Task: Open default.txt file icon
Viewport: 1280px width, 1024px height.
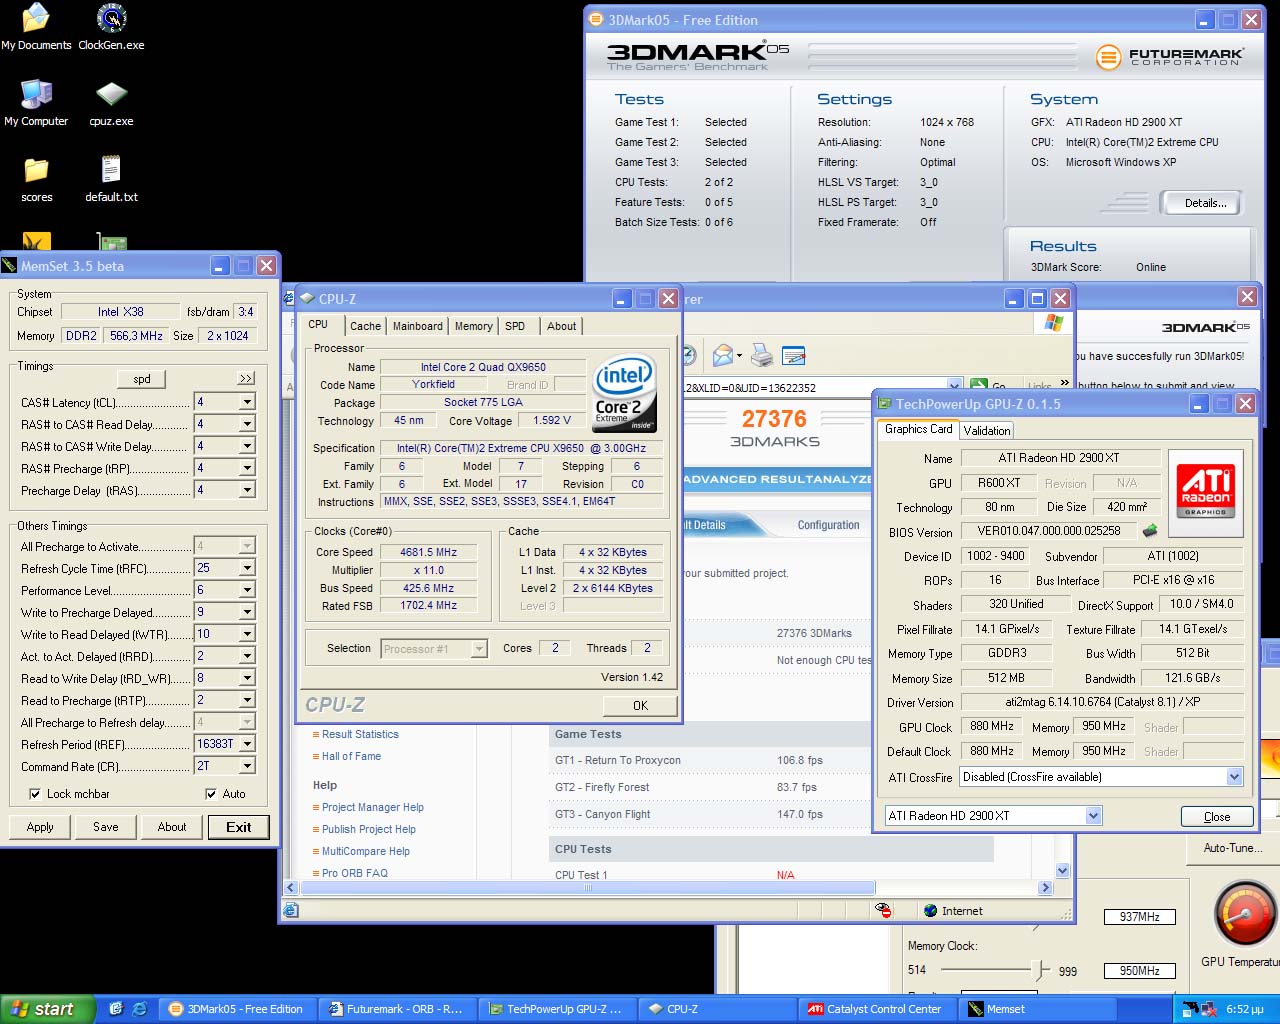Action: click(x=111, y=179)
